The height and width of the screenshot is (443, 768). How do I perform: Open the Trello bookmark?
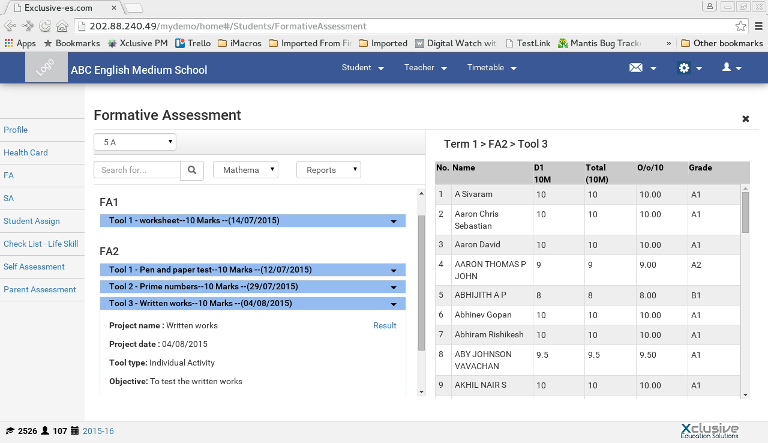pyautogui.click(x=193, y=43)
